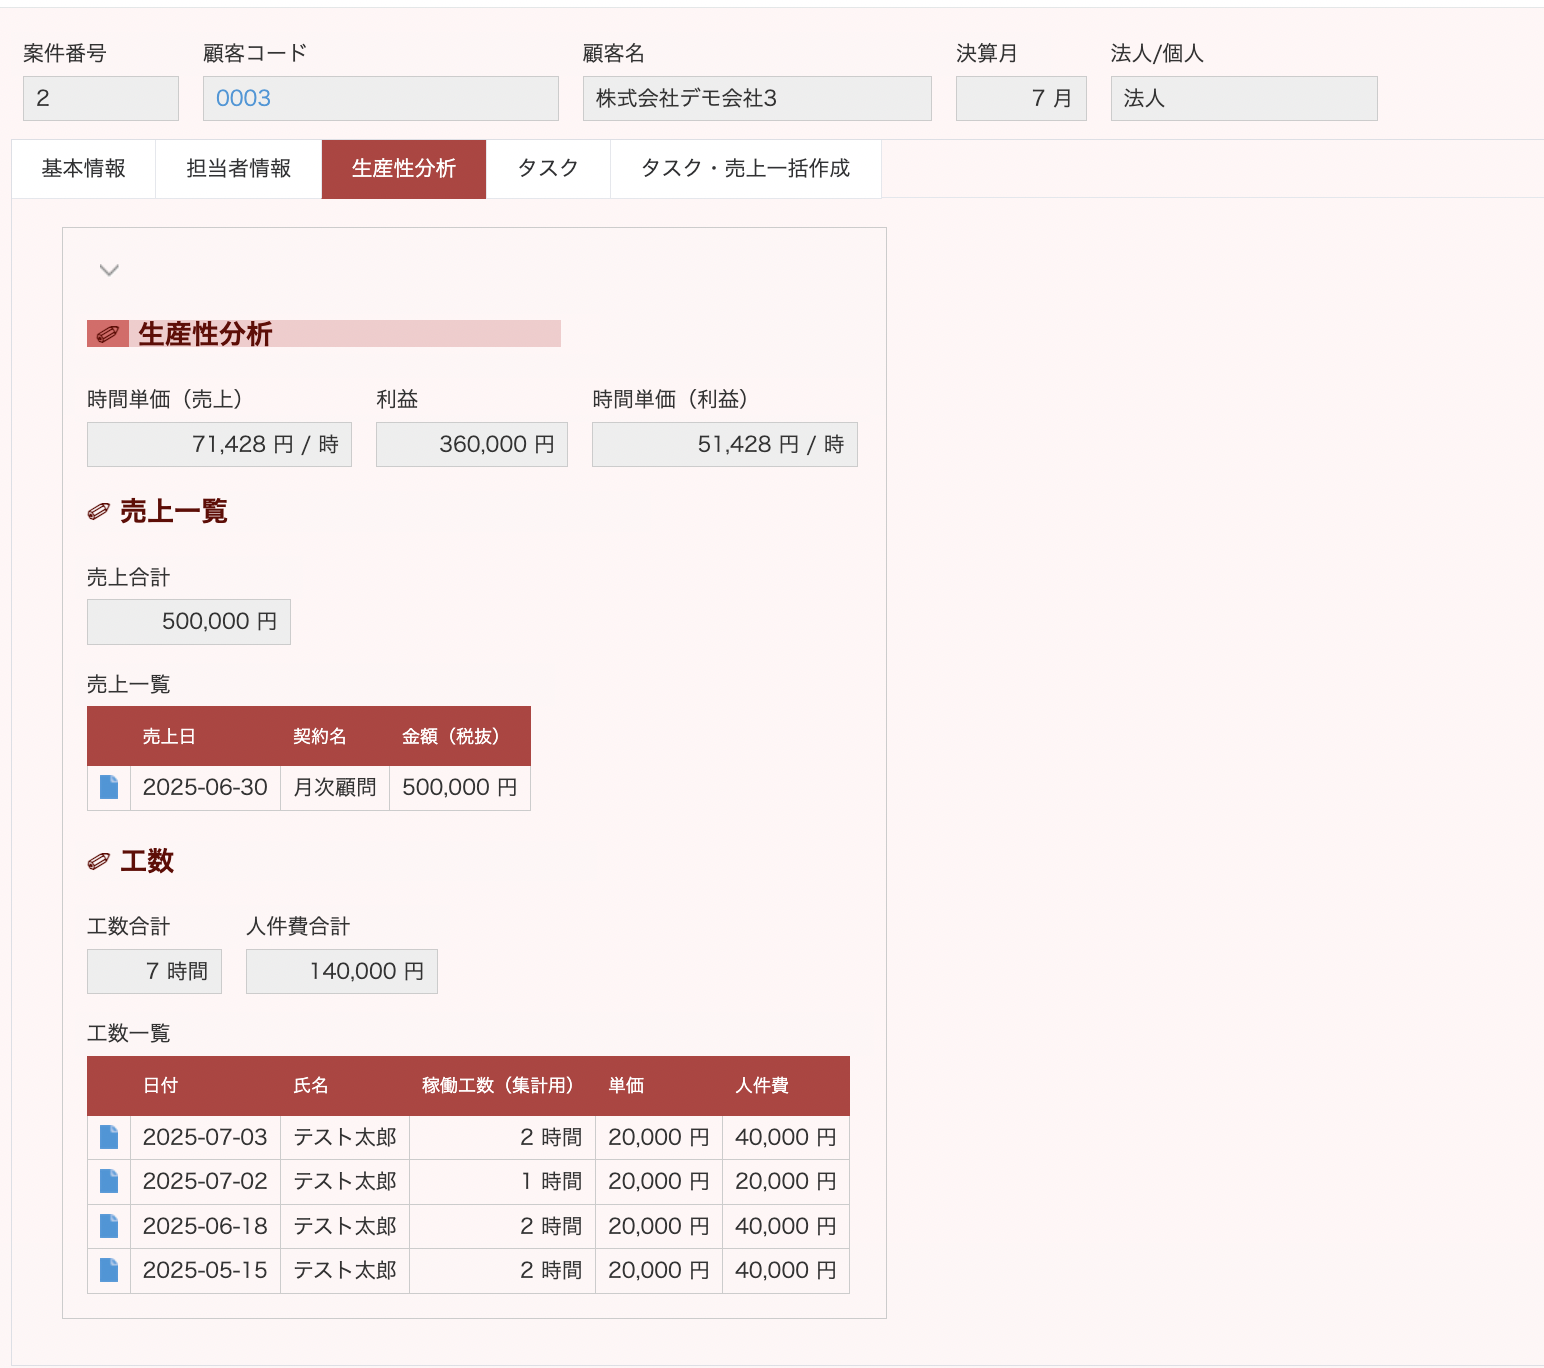The height and width of the screenshot is (1368, 1544).
Task: Click contract name cell 月次顧問
Action: coord(335,787)
